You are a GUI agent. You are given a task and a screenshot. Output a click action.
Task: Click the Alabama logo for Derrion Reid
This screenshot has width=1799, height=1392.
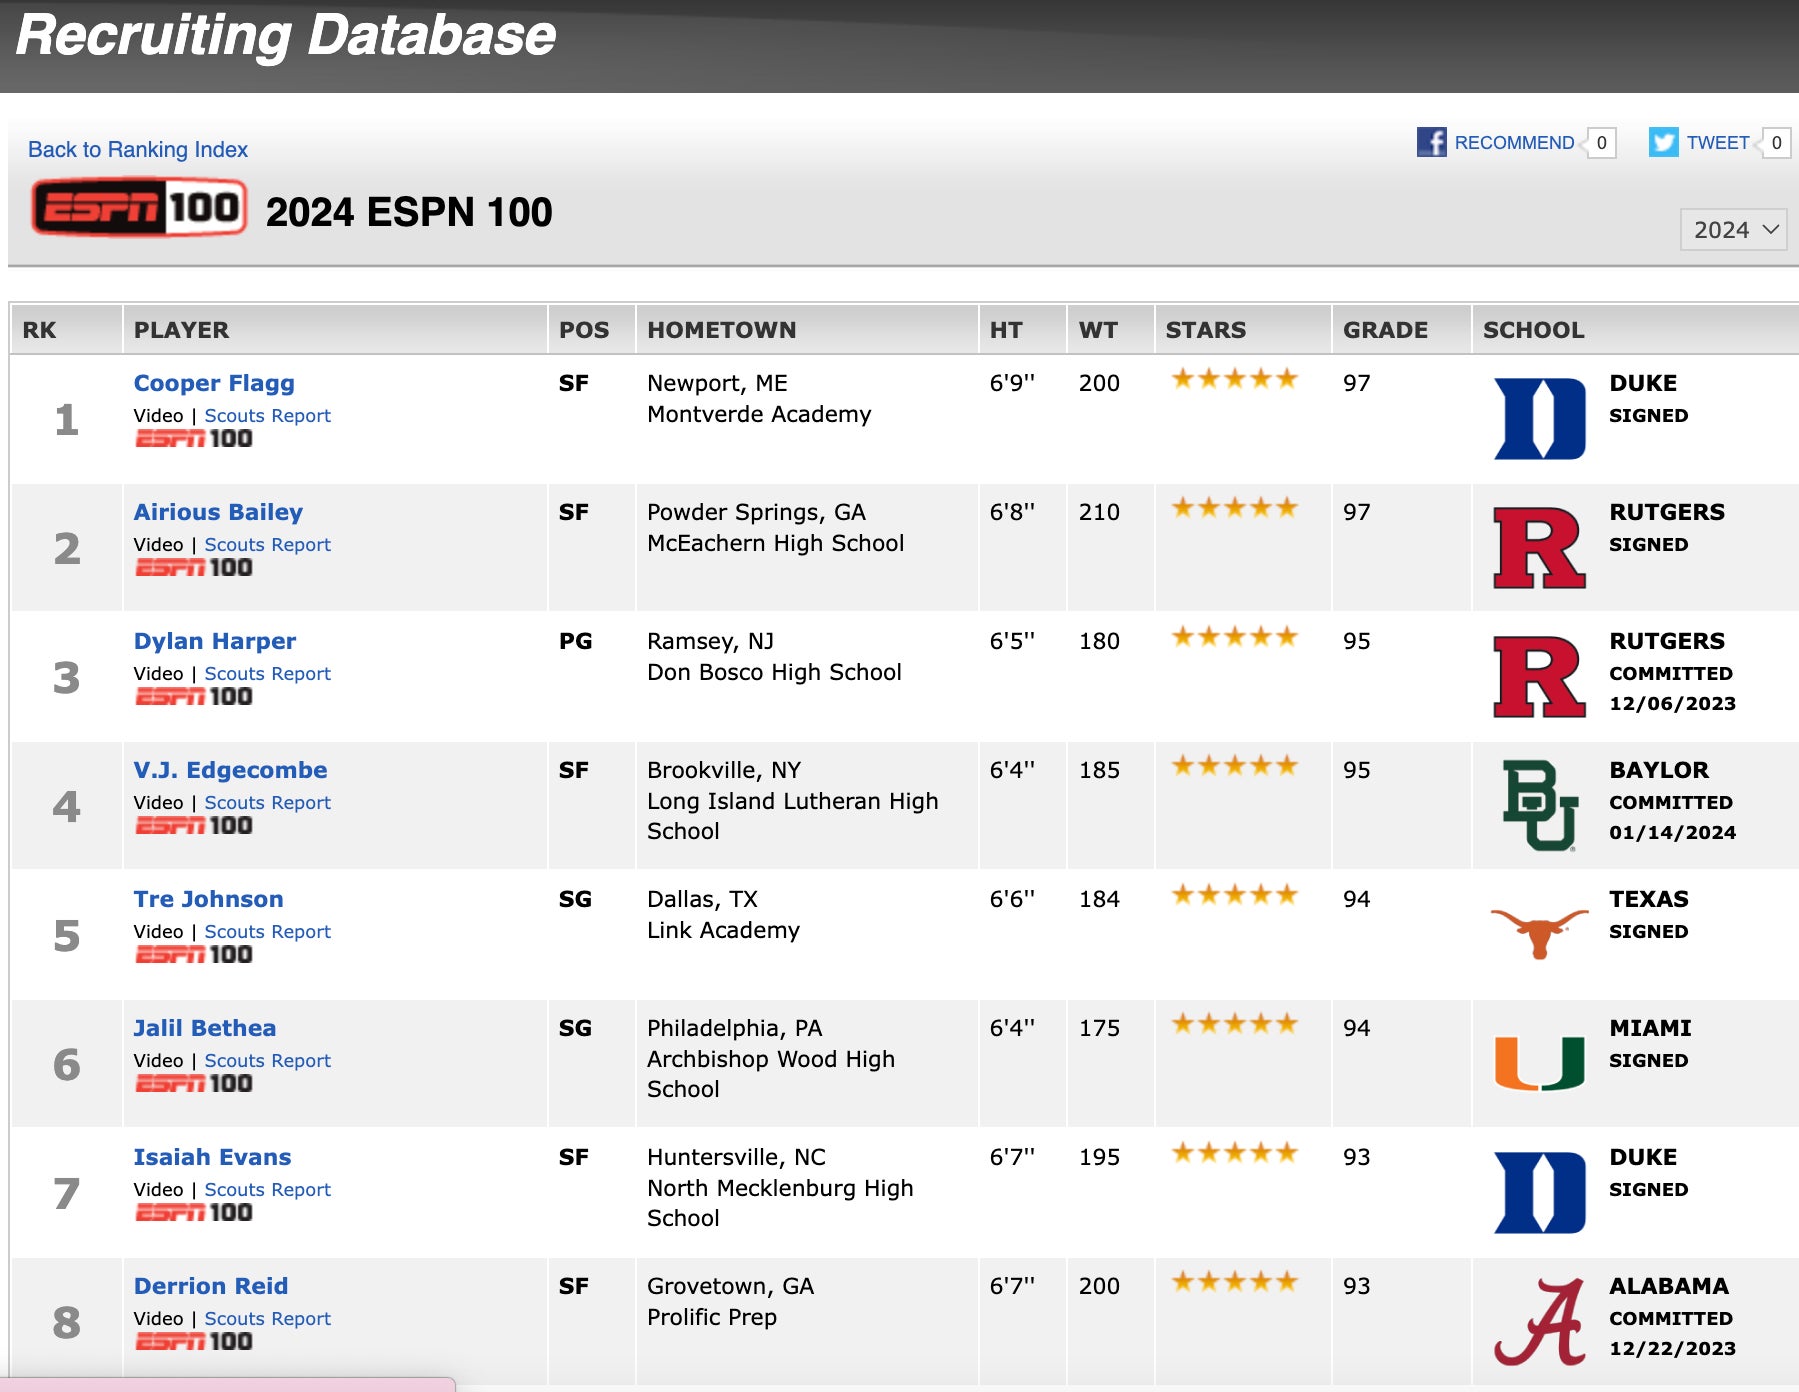point(1539,1322)
